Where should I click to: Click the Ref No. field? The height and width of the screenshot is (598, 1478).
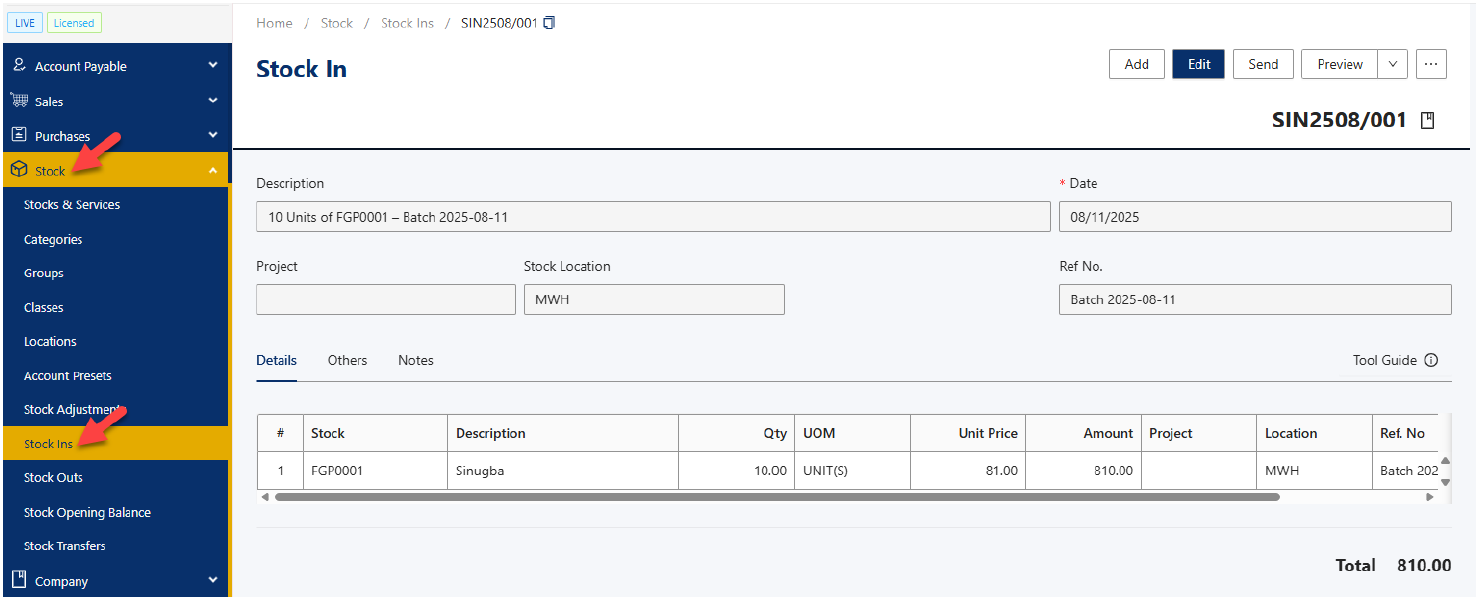click(x=1255, y=299)
